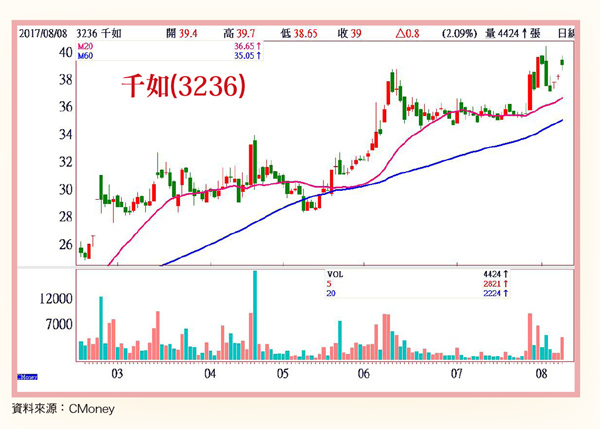Click the stock code 3236 千如 in header
This screenshot has width=600, height=429.
click(99, 34)
